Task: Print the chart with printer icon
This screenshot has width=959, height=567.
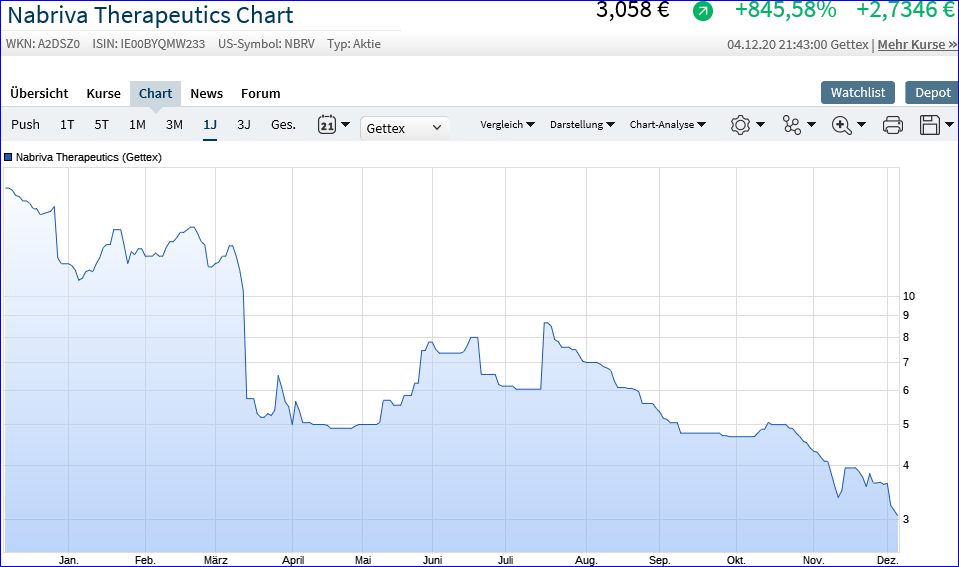Action: [893, 125]
